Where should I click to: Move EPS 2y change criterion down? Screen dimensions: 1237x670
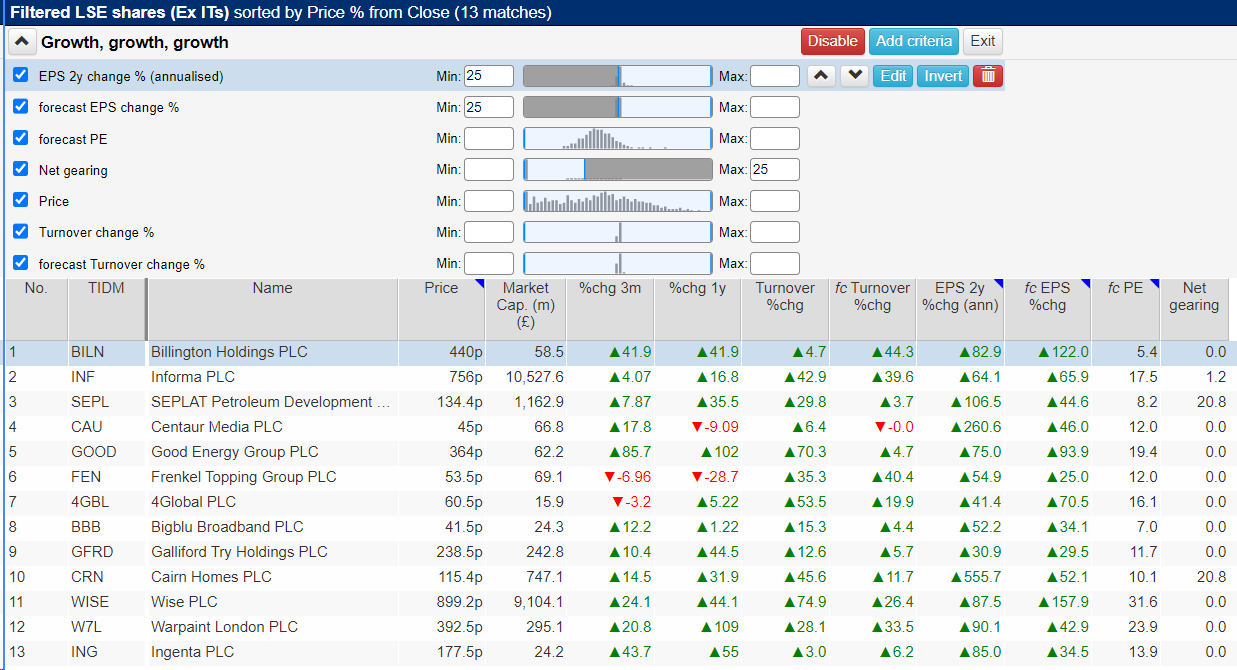854,76
